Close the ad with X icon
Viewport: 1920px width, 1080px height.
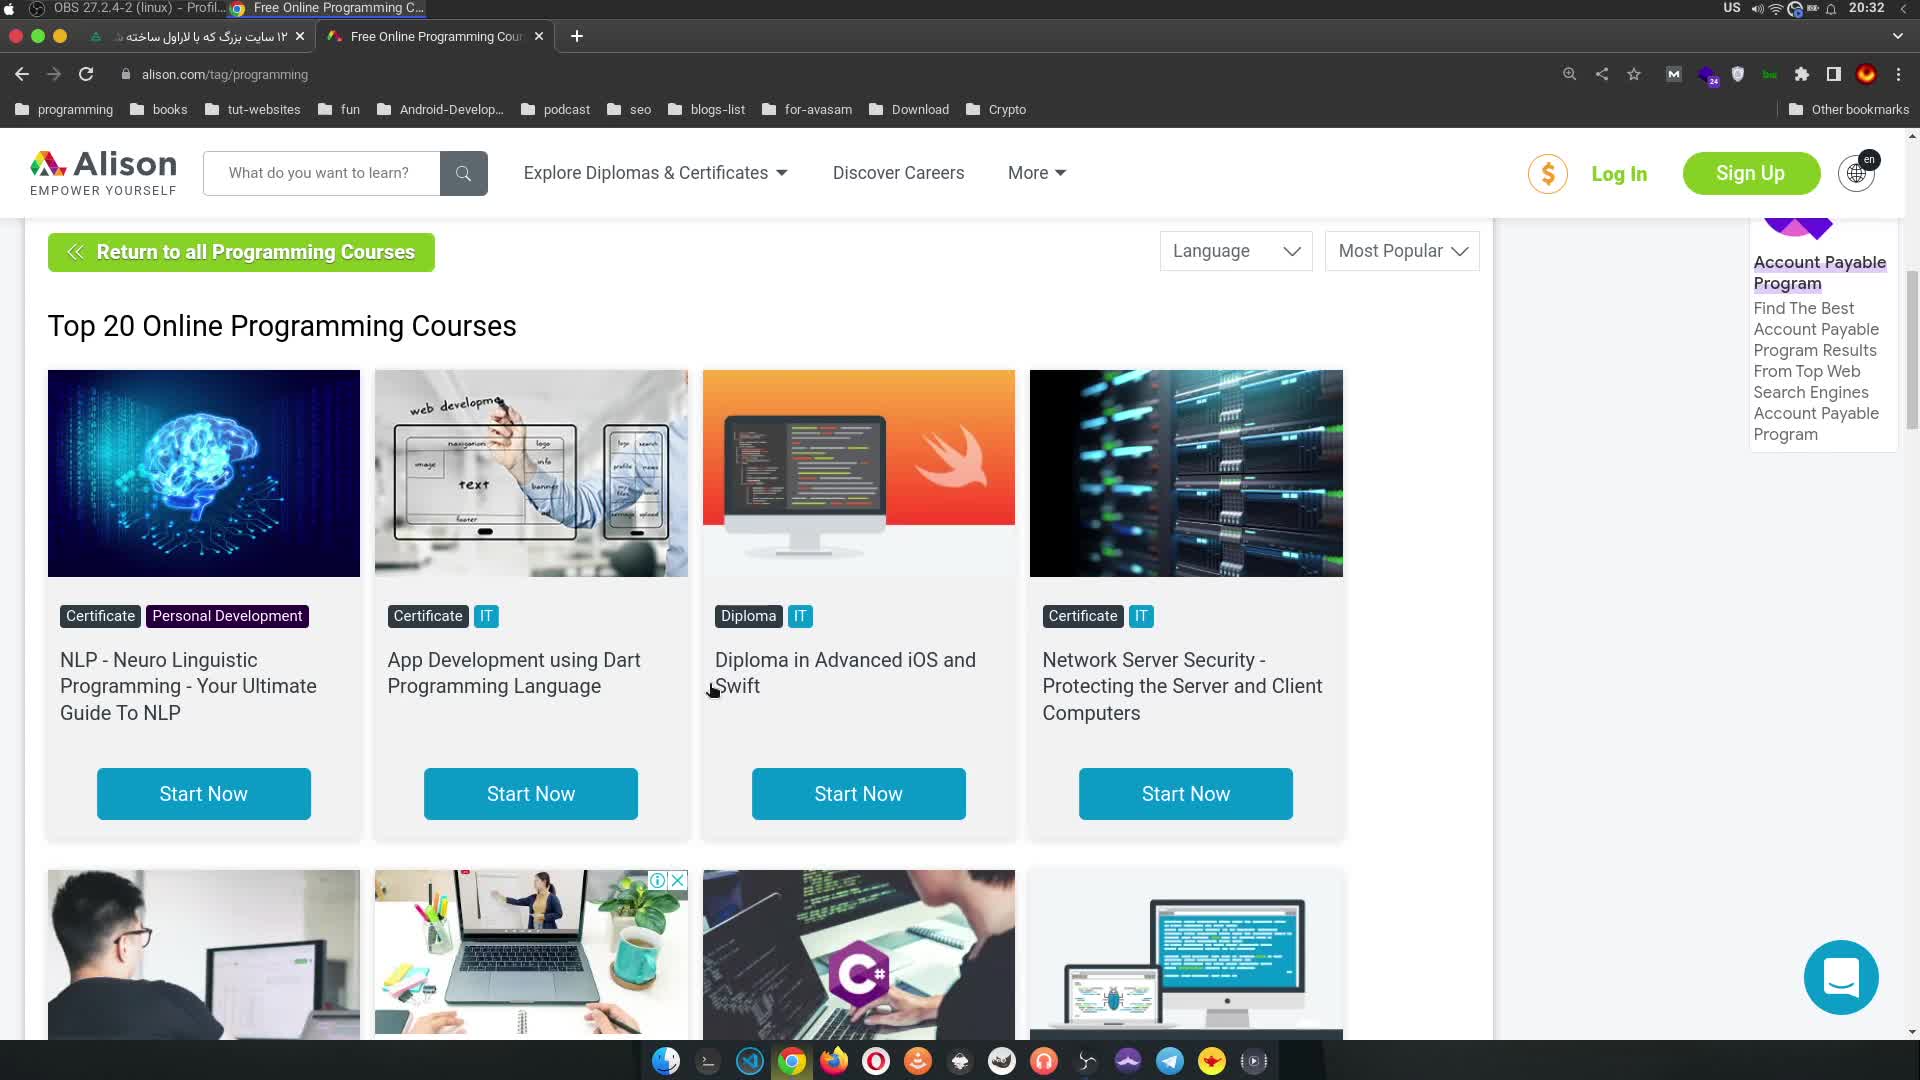(678, 880)
